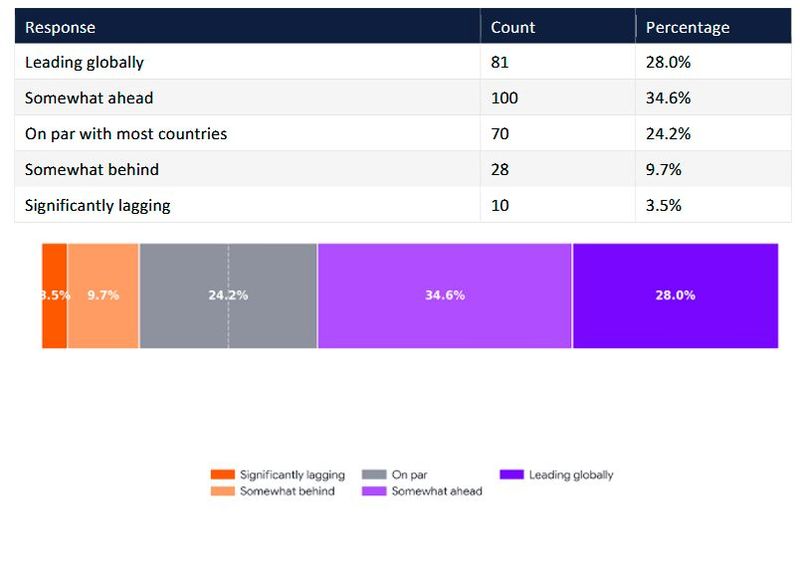
Task: Click the Percentage column header
Action: pyautogui.click(x=687, y=27)
